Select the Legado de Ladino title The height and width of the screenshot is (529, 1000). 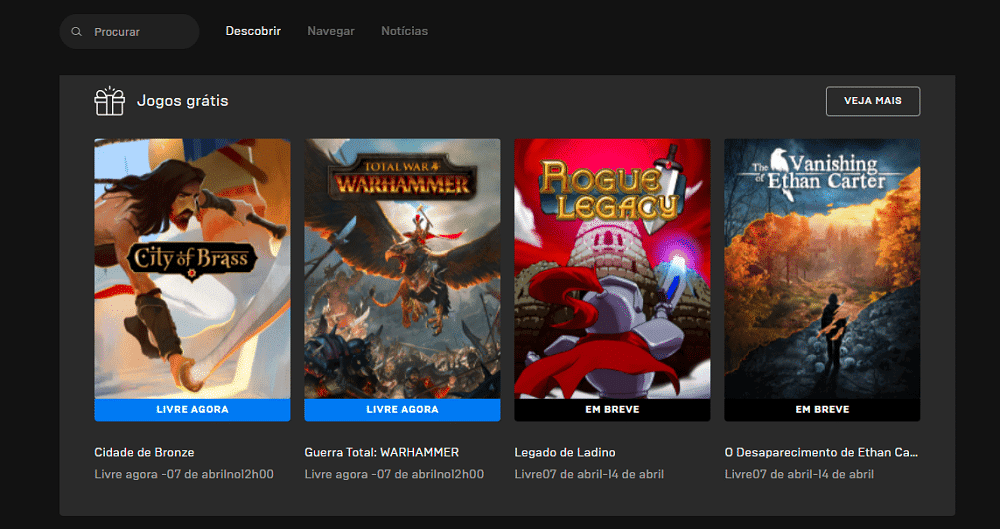pos(565,452)
